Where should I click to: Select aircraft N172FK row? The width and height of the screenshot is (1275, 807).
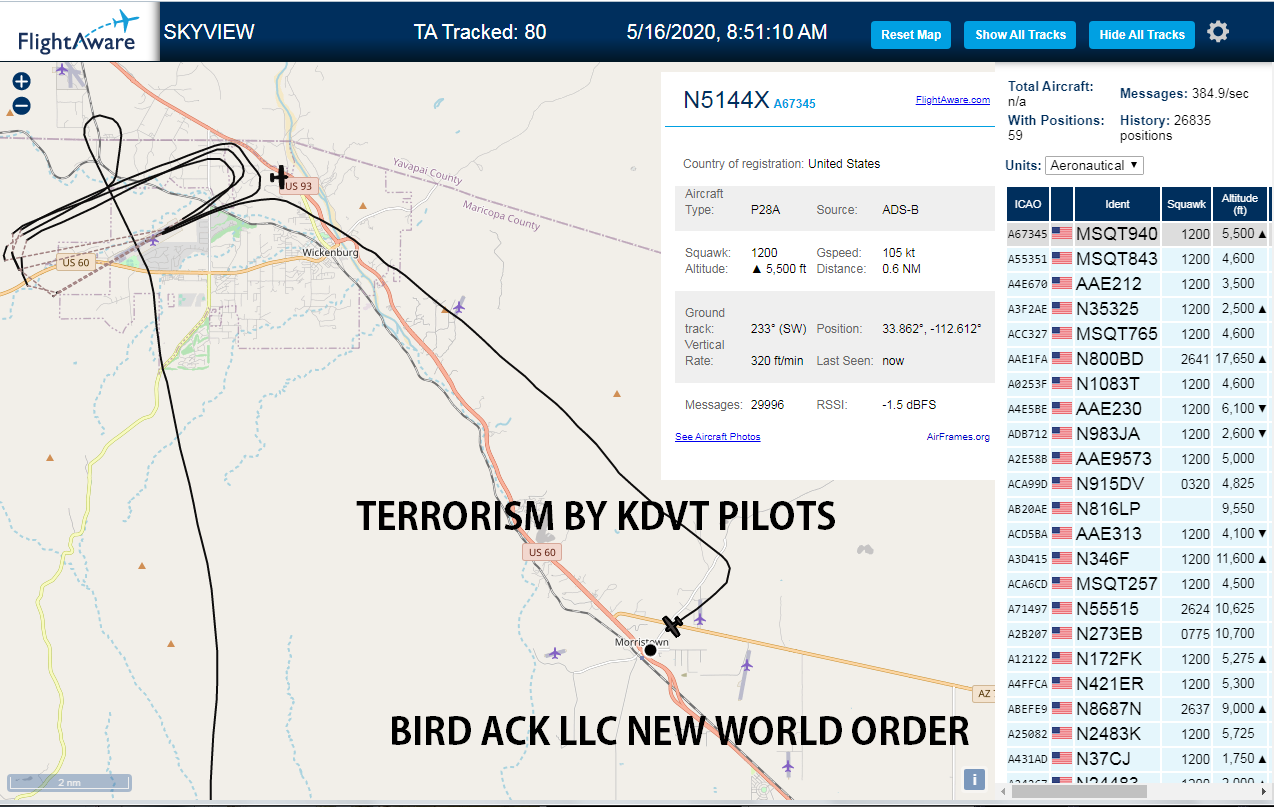click(1138, 659)
